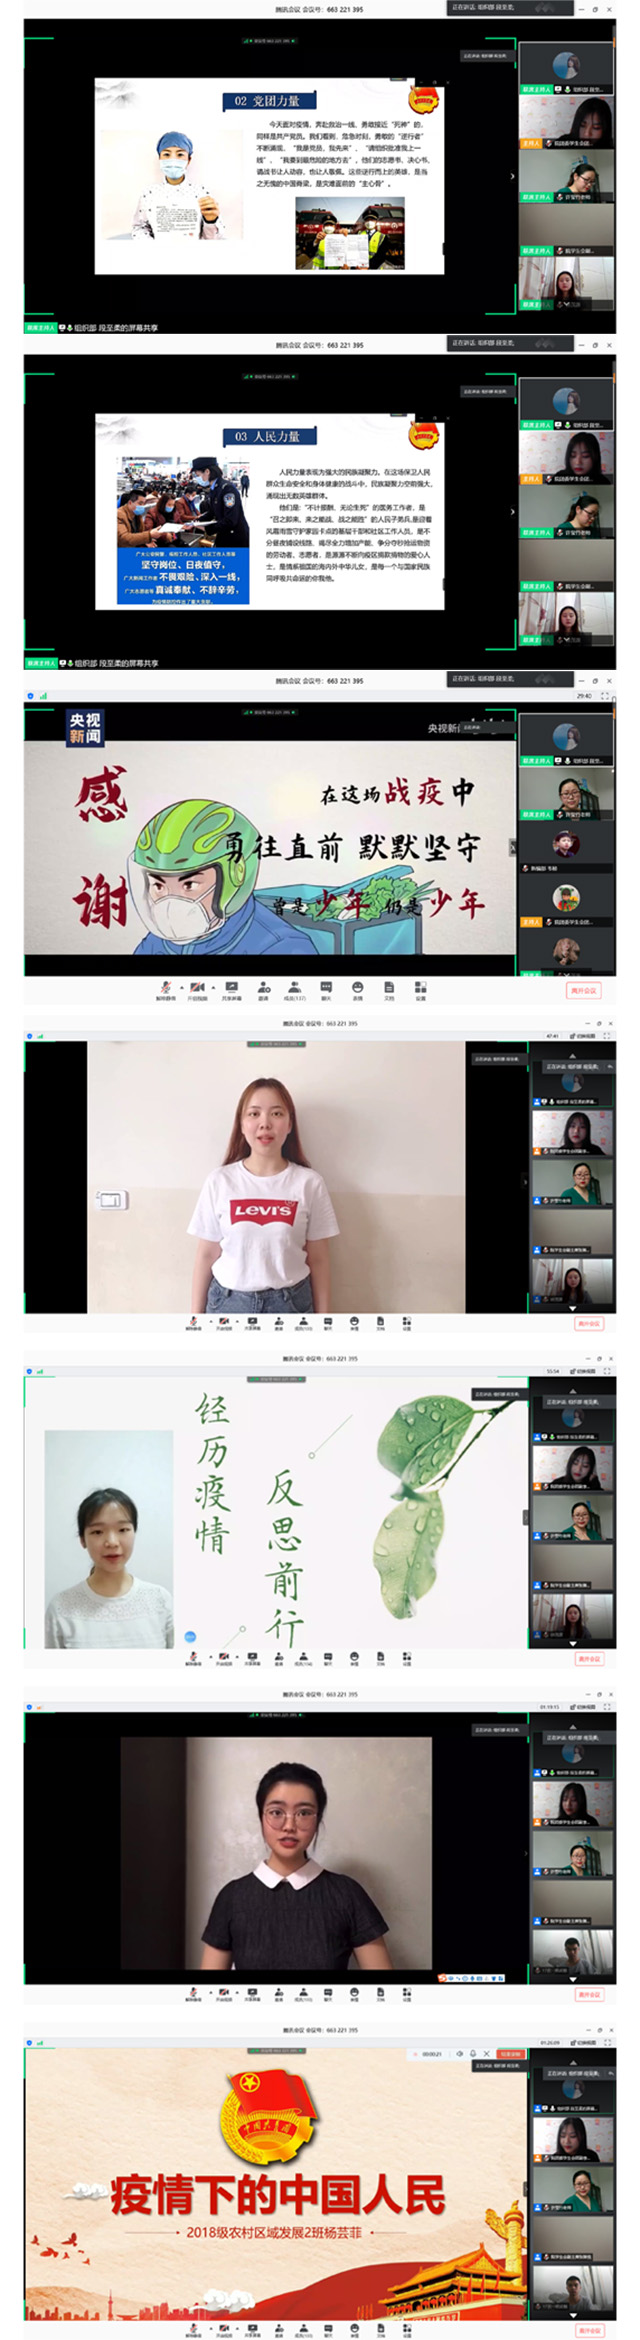Viewport: 640px width, 2340px height.
Task: Click the 03 人民力量 slide heading tab
Action: (x=267, y=436)
